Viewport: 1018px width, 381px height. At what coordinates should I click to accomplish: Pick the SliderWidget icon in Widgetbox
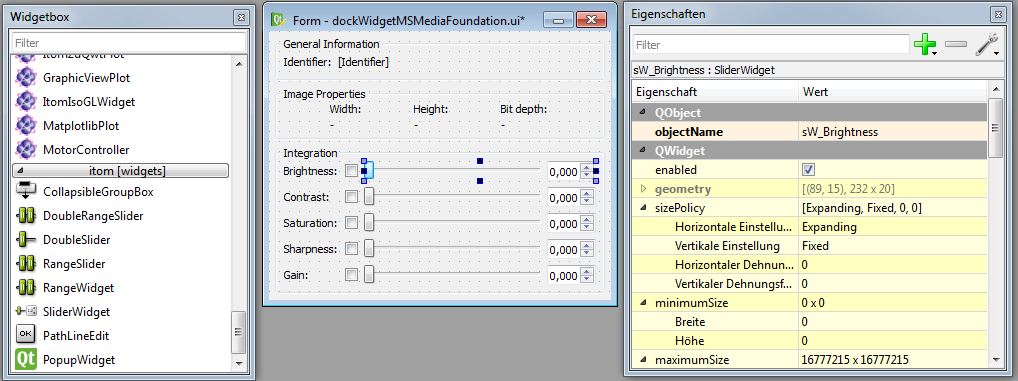(x=25, y=311)
